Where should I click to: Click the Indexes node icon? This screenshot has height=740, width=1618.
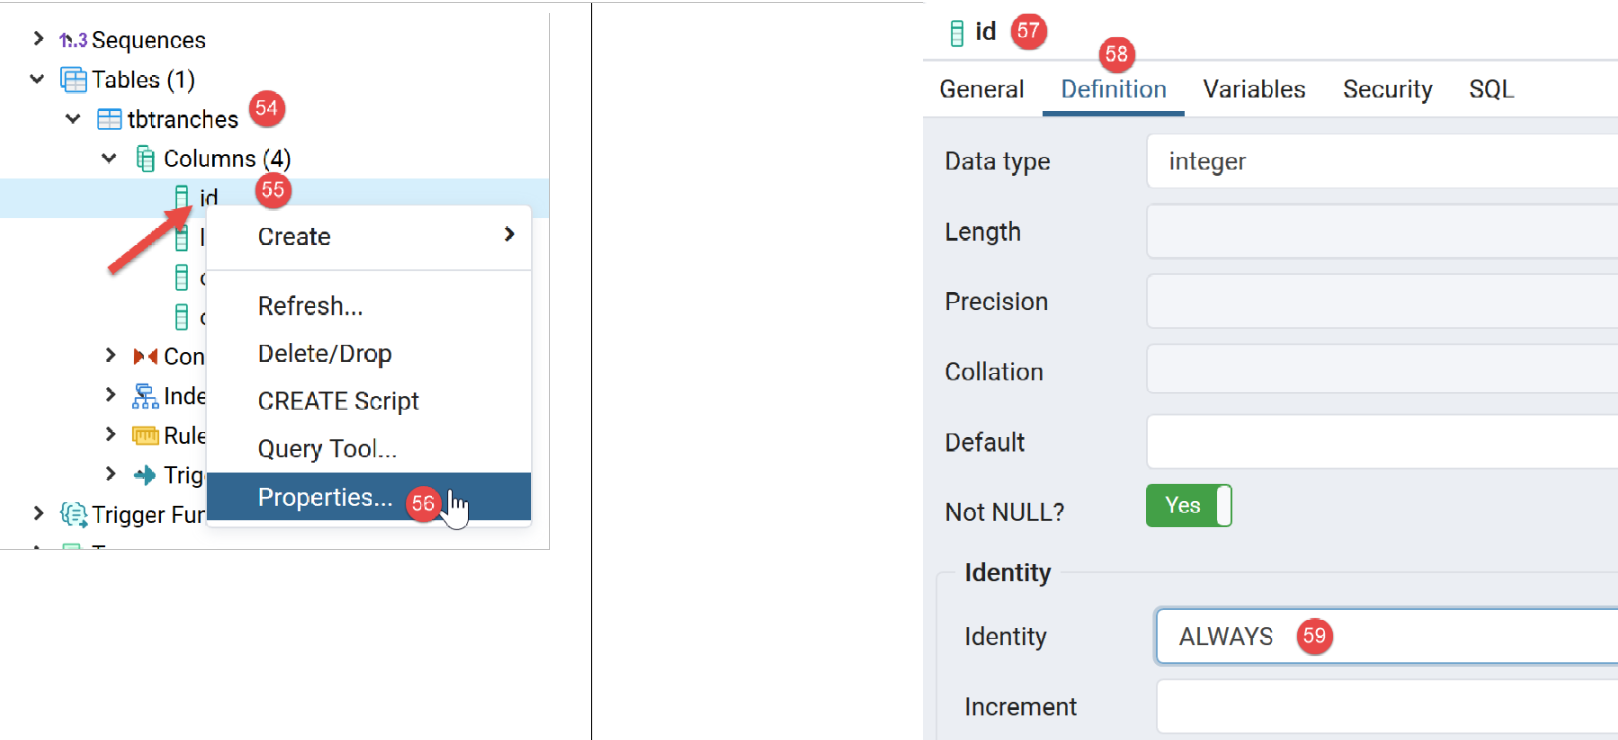click(145, 396)
